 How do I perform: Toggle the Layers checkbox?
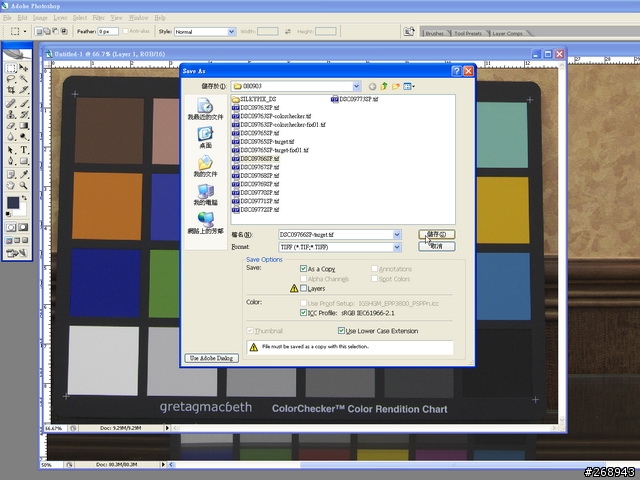coord(303,288)
